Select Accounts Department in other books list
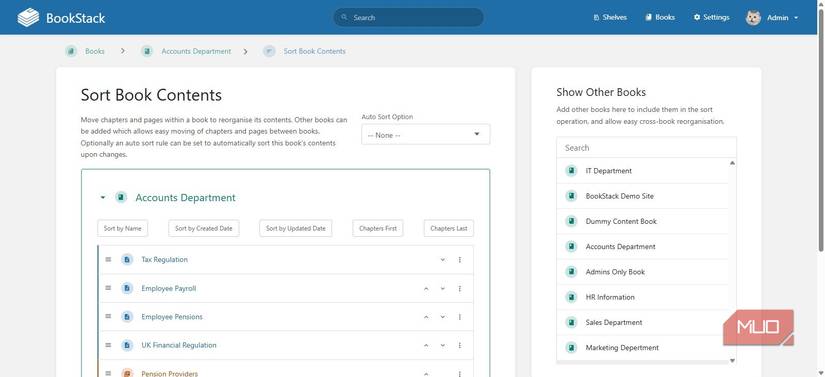Screen dimensions: 825x377 tap(642, 247)
